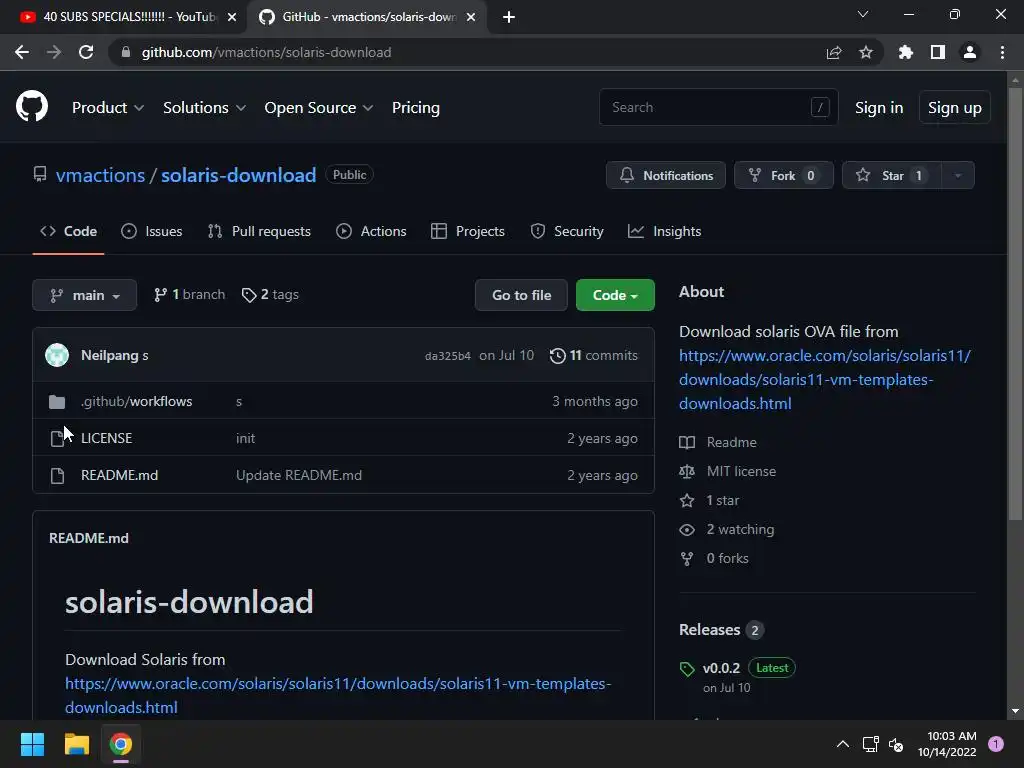Open the star lists dropdown arrow

click(x=958, y=175)
